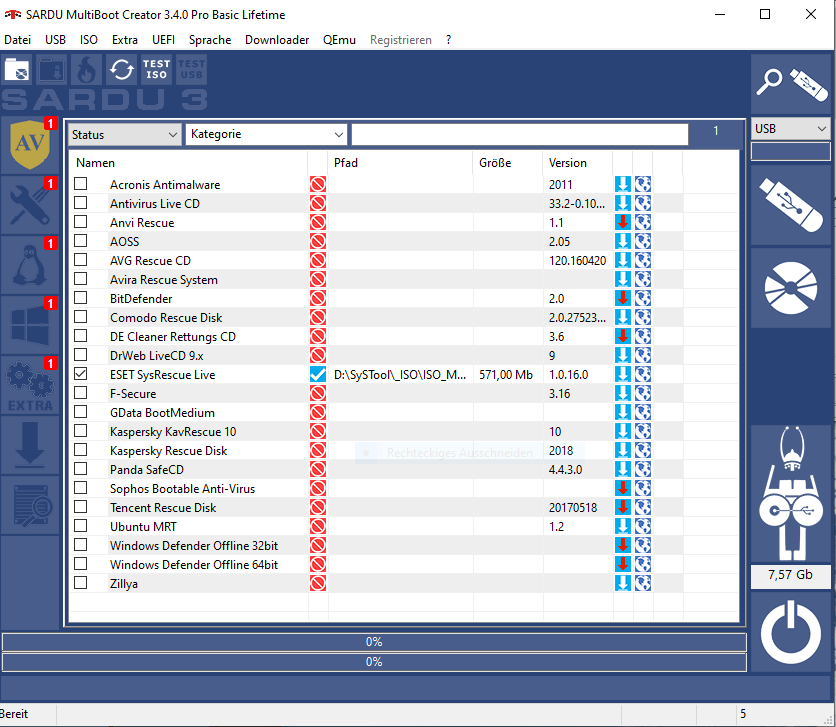Image resolution: width=836 pixels, height=727 pixels.
Task: Click the upper 0% progress bar
Action: click(x=374, y=642)
